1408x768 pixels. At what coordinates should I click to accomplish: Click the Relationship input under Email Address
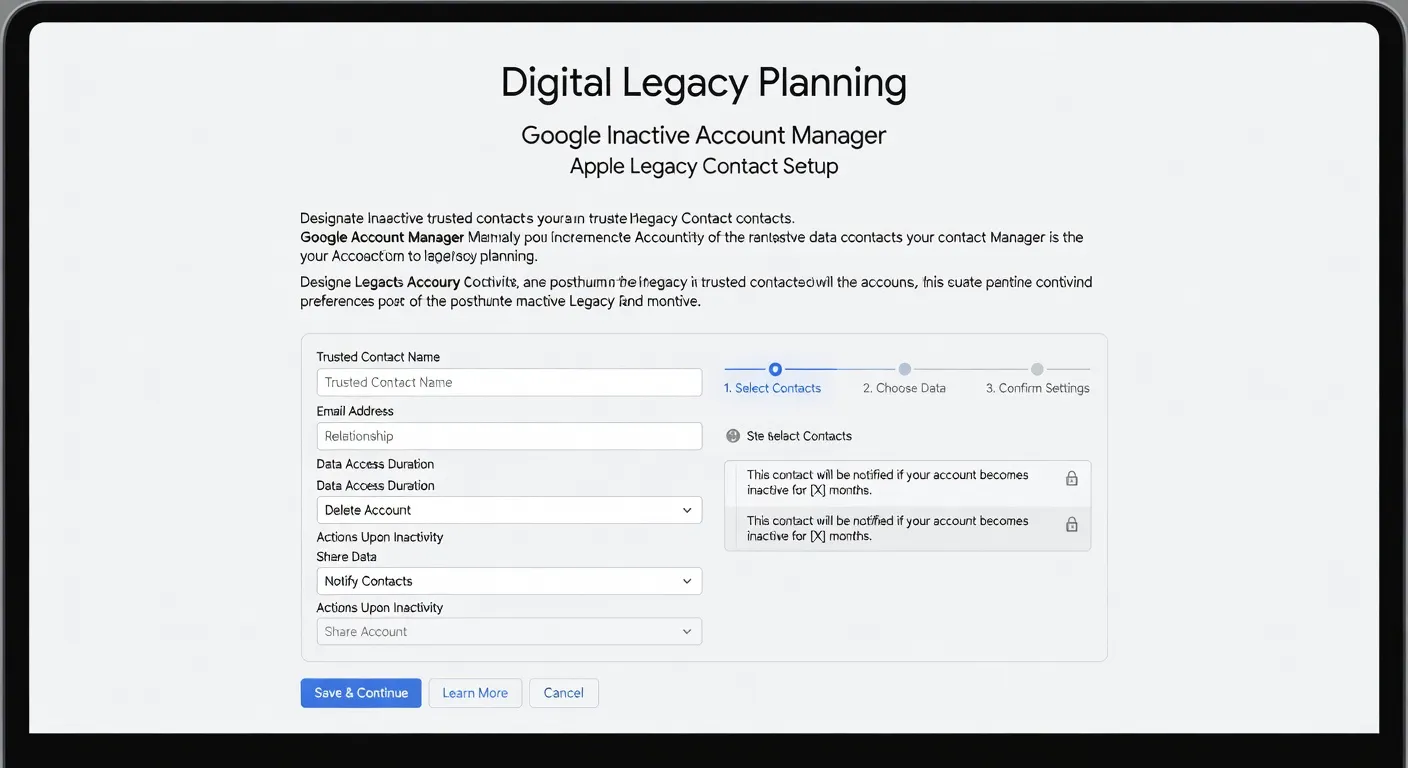tap(509, 436)
